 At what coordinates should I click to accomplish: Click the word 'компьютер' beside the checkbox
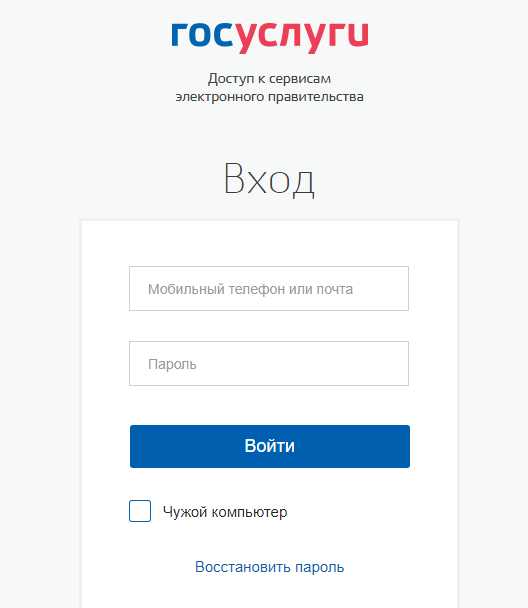(250, 512)
